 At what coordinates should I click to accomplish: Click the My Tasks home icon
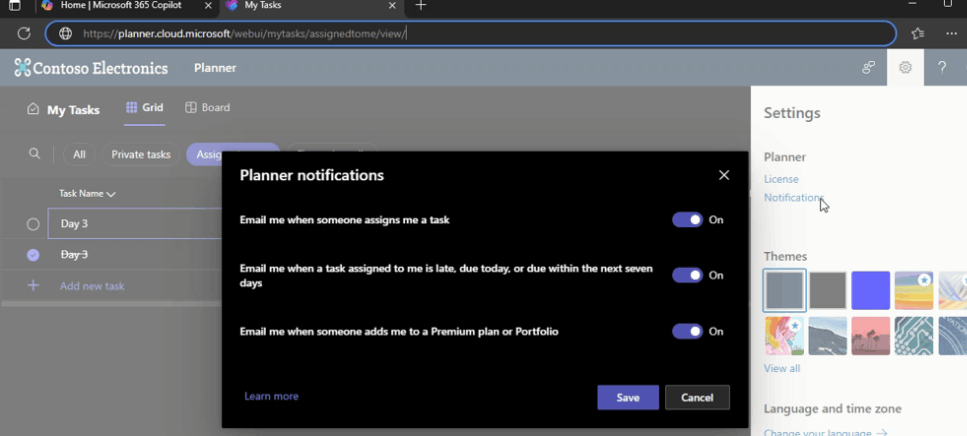click(x=33, y=109)
